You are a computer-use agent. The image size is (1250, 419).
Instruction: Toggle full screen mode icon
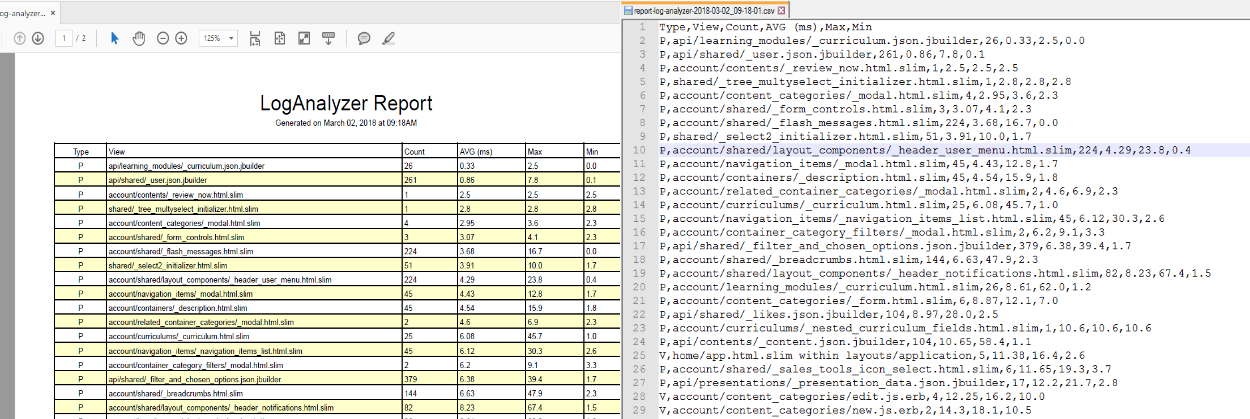coord(304,38)
